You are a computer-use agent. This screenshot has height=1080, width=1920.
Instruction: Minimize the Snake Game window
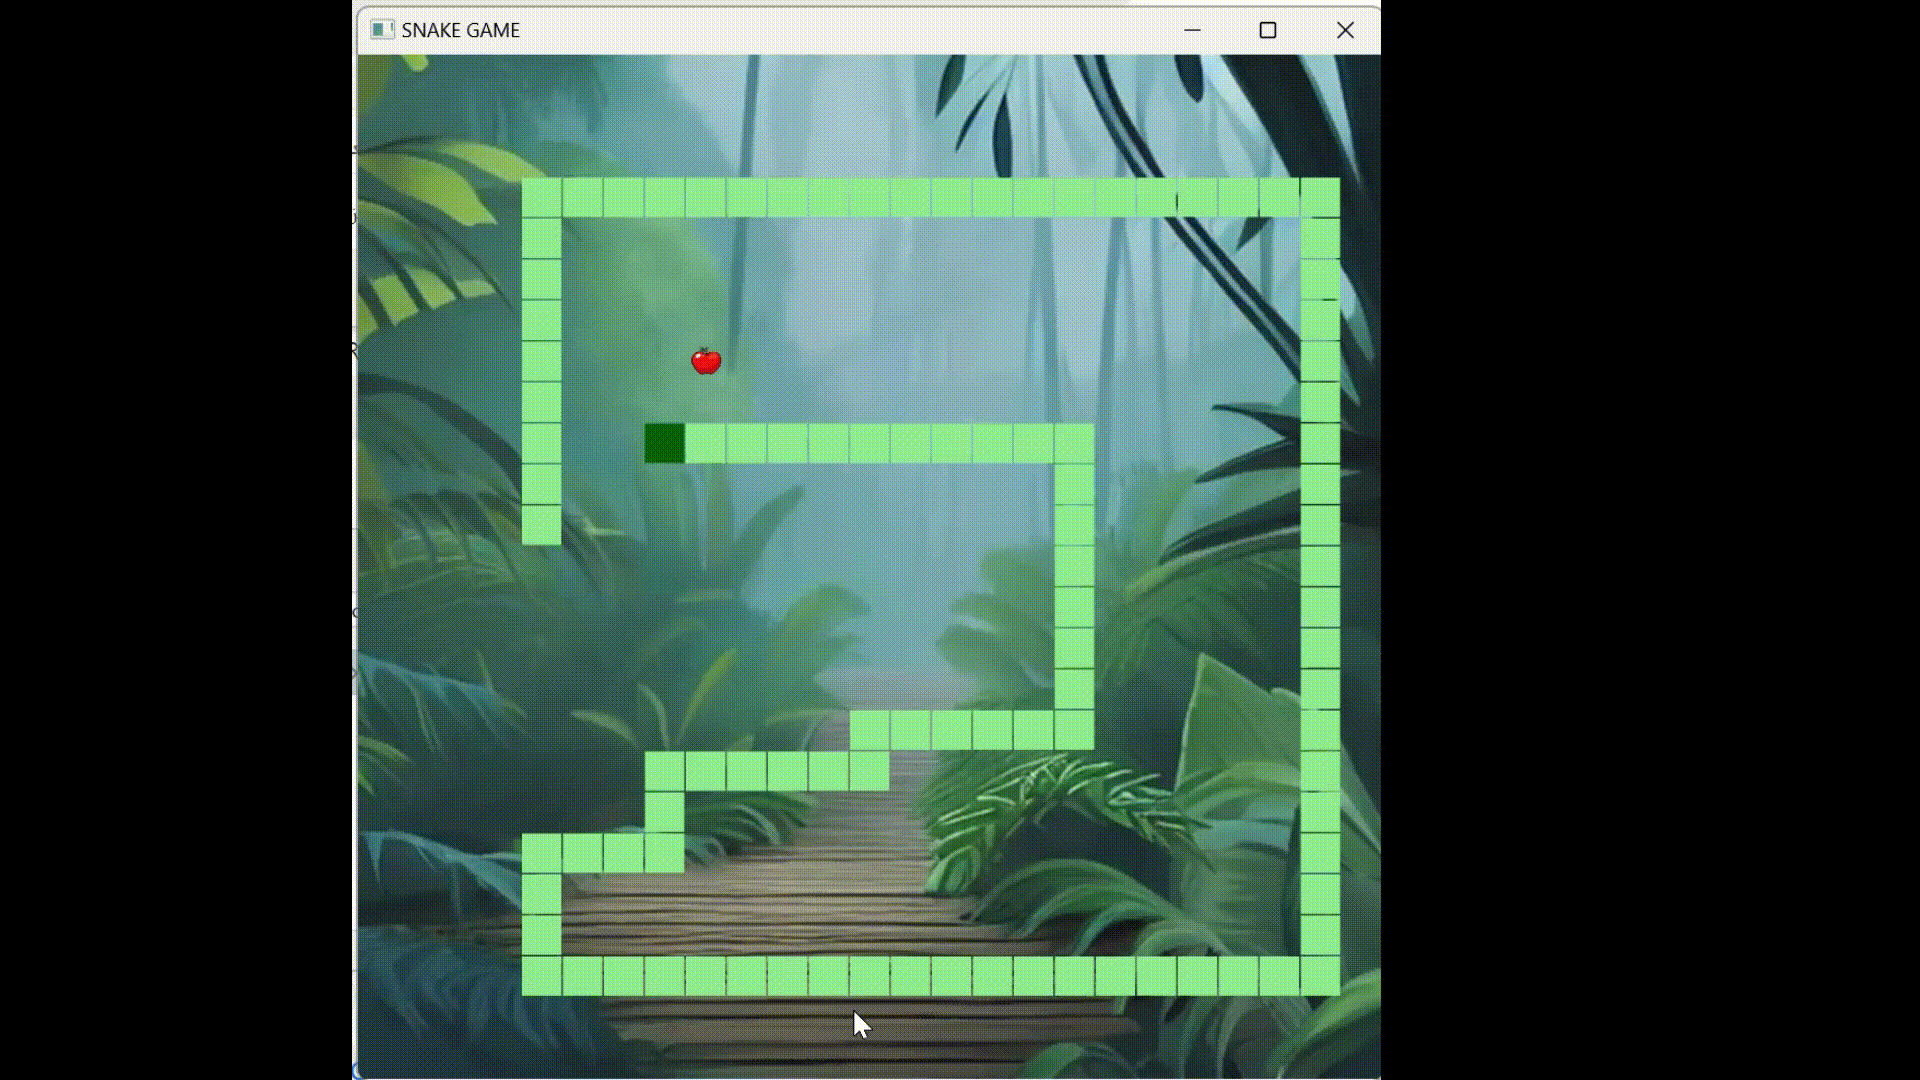point(1192,30)
